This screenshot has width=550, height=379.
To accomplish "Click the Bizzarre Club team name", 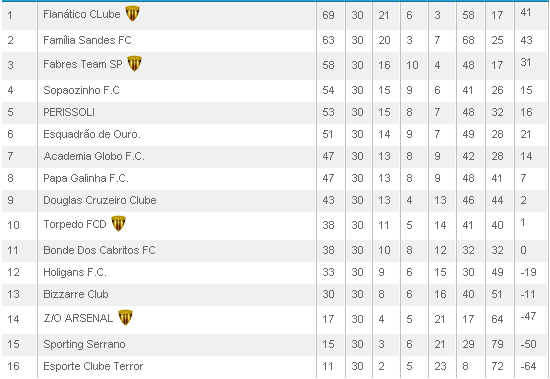I will (76, 294).
